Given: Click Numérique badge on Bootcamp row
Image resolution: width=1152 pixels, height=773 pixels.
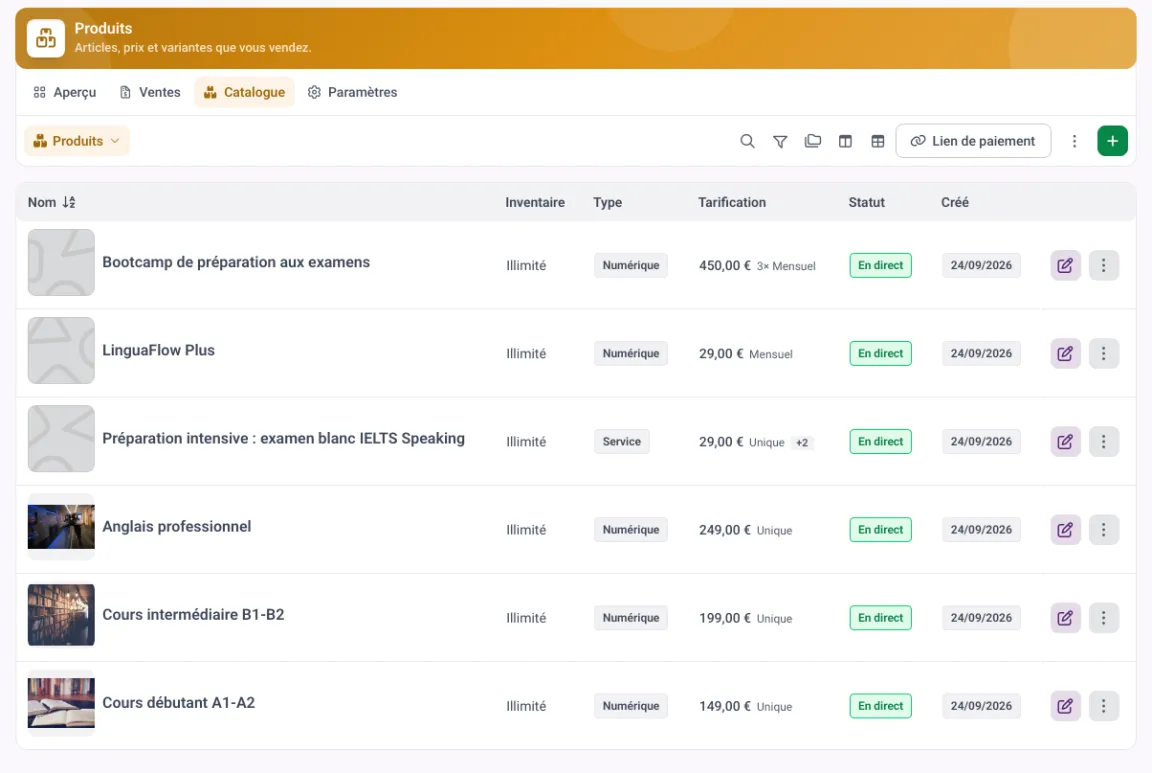Looking at the screenshot, I should coord(630,265).
